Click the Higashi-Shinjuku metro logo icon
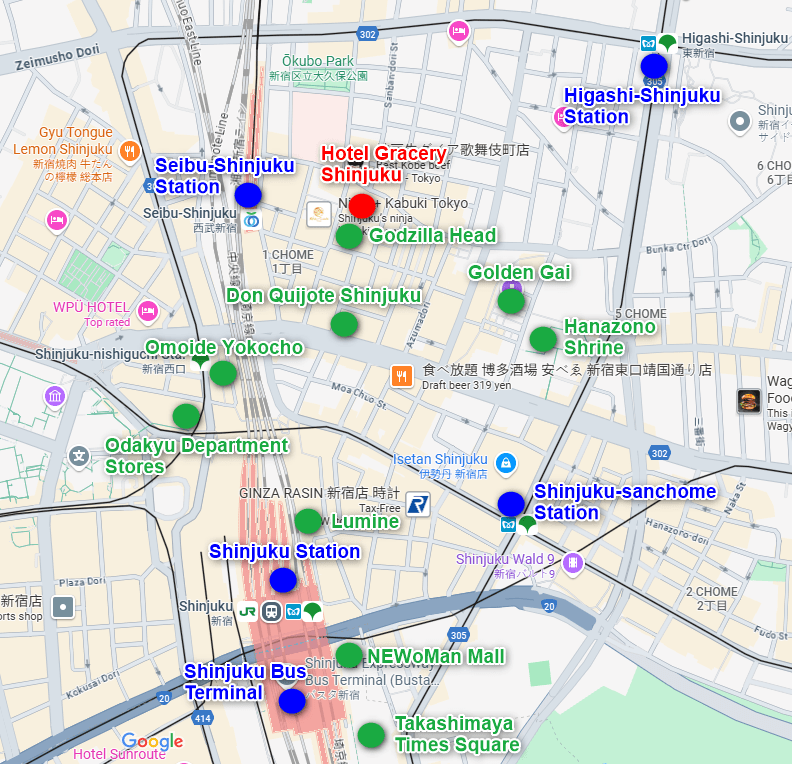 click(648, 43)
